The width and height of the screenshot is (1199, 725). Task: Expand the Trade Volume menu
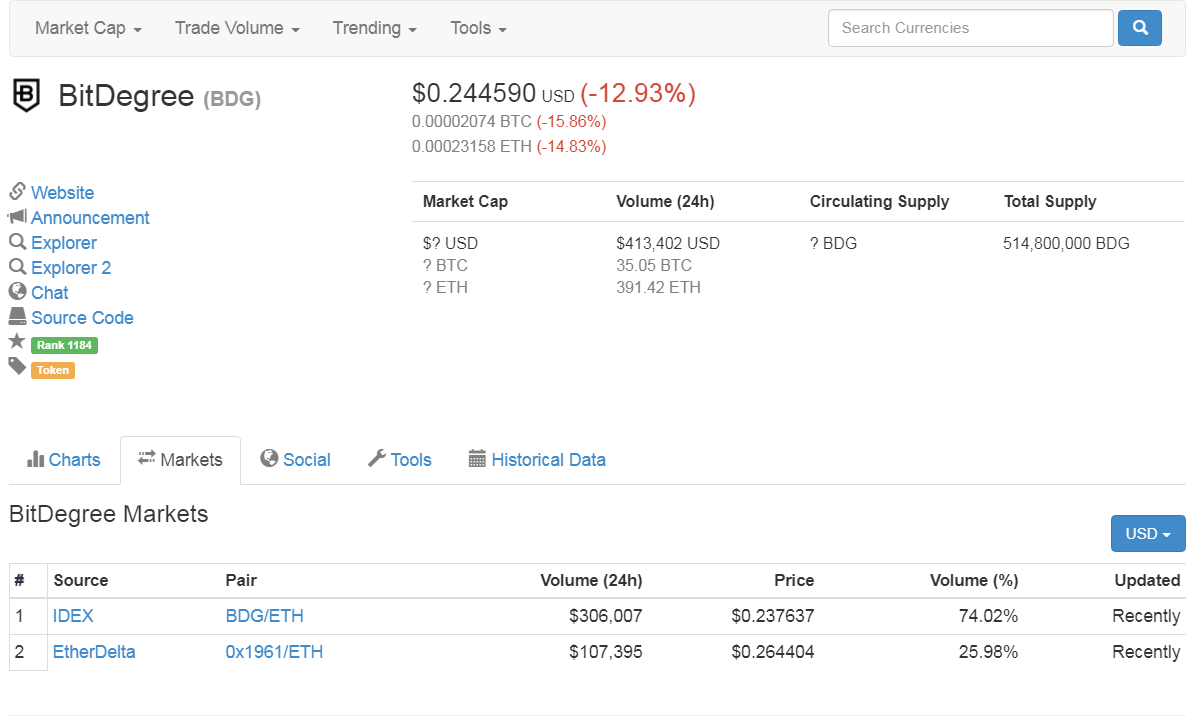click(237, 28)
